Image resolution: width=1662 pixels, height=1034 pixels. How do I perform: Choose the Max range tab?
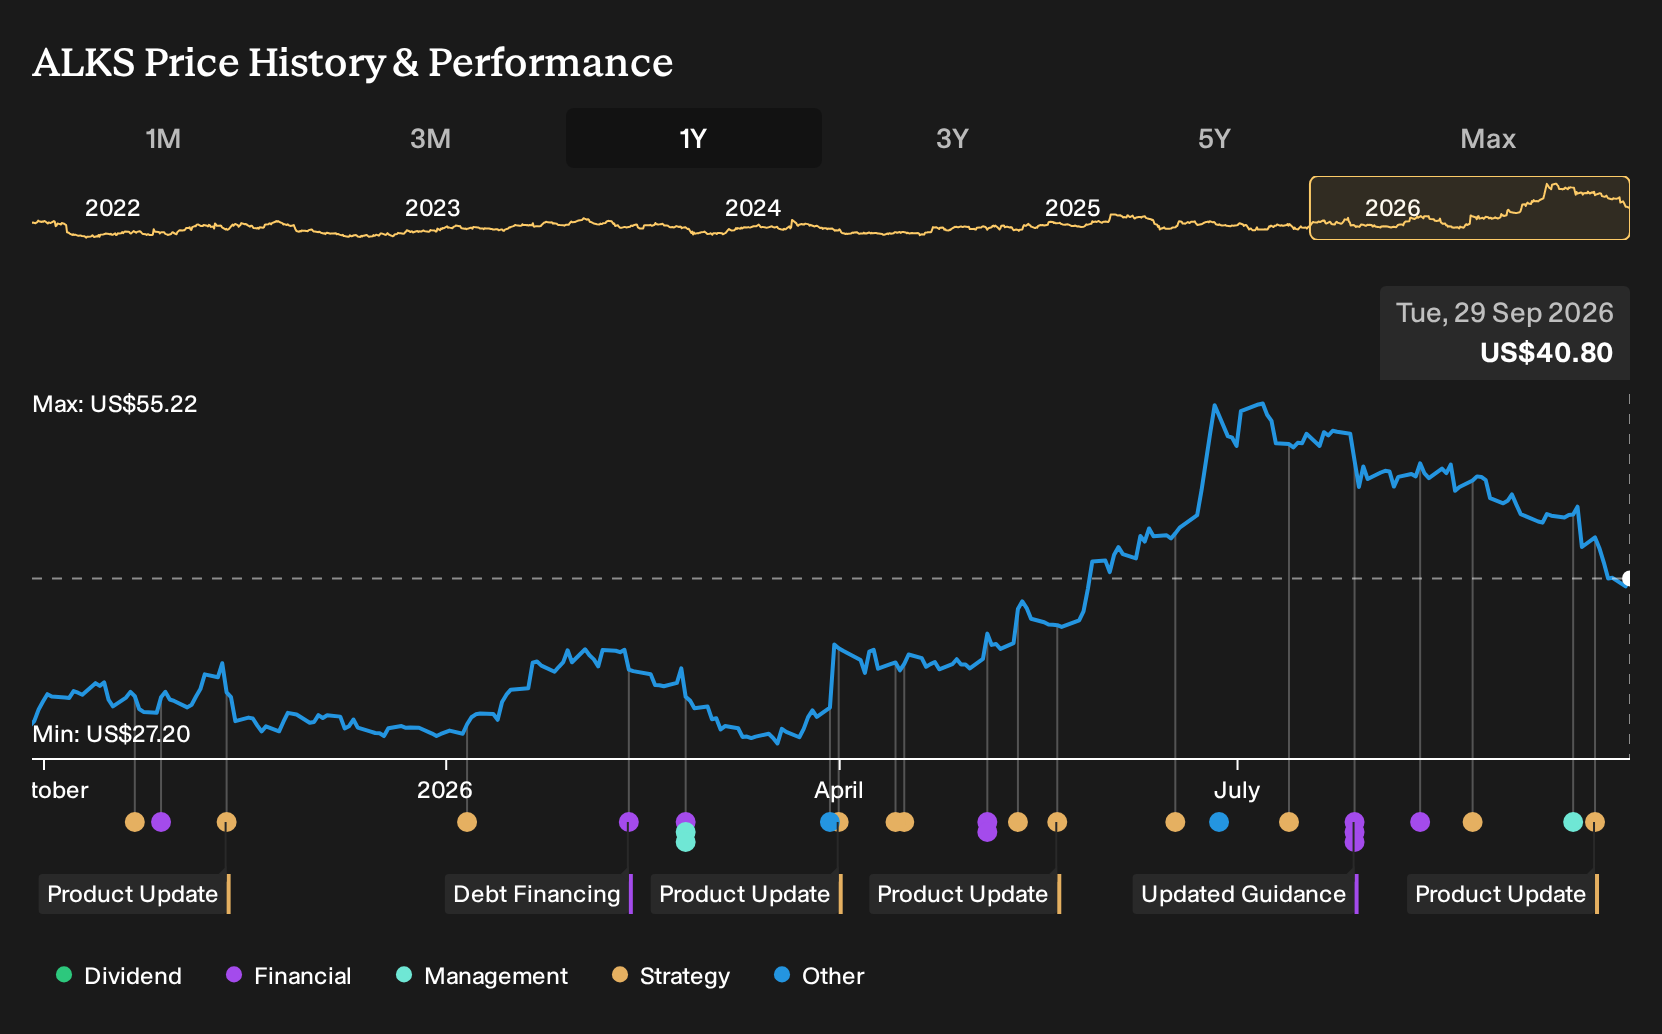(1488, 138)
